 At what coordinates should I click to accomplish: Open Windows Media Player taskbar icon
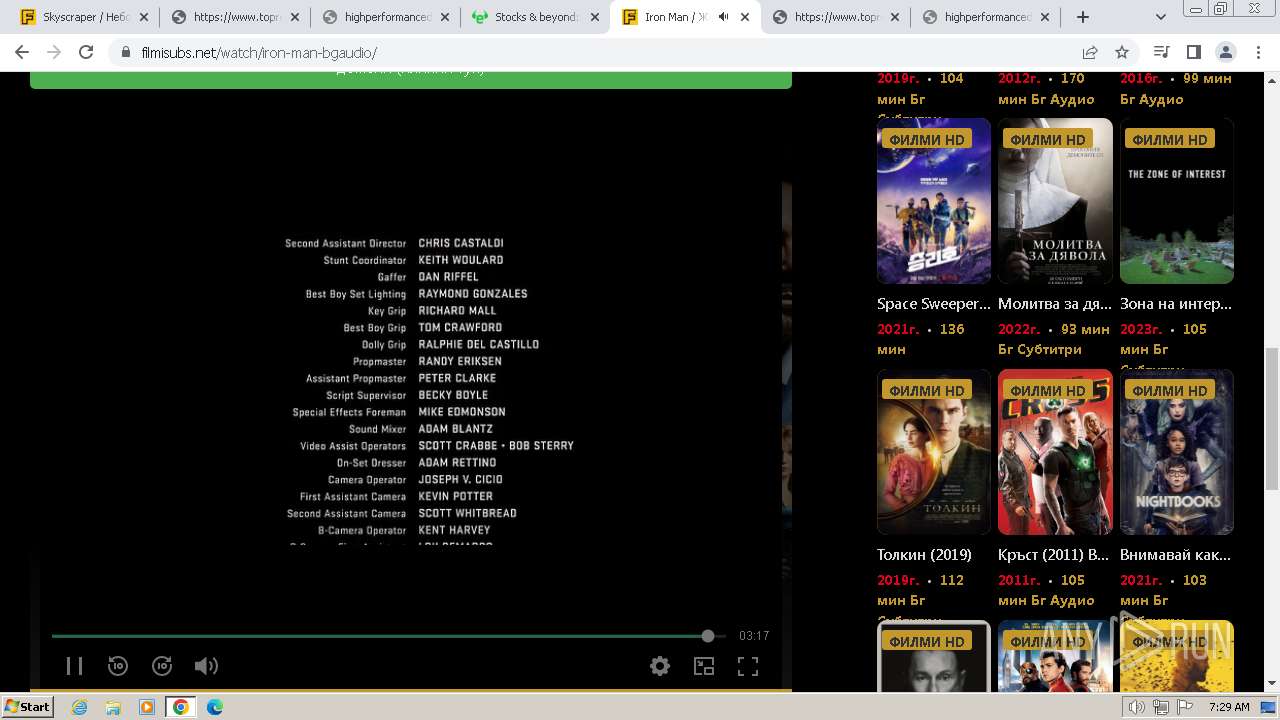(x=147, y=707)
